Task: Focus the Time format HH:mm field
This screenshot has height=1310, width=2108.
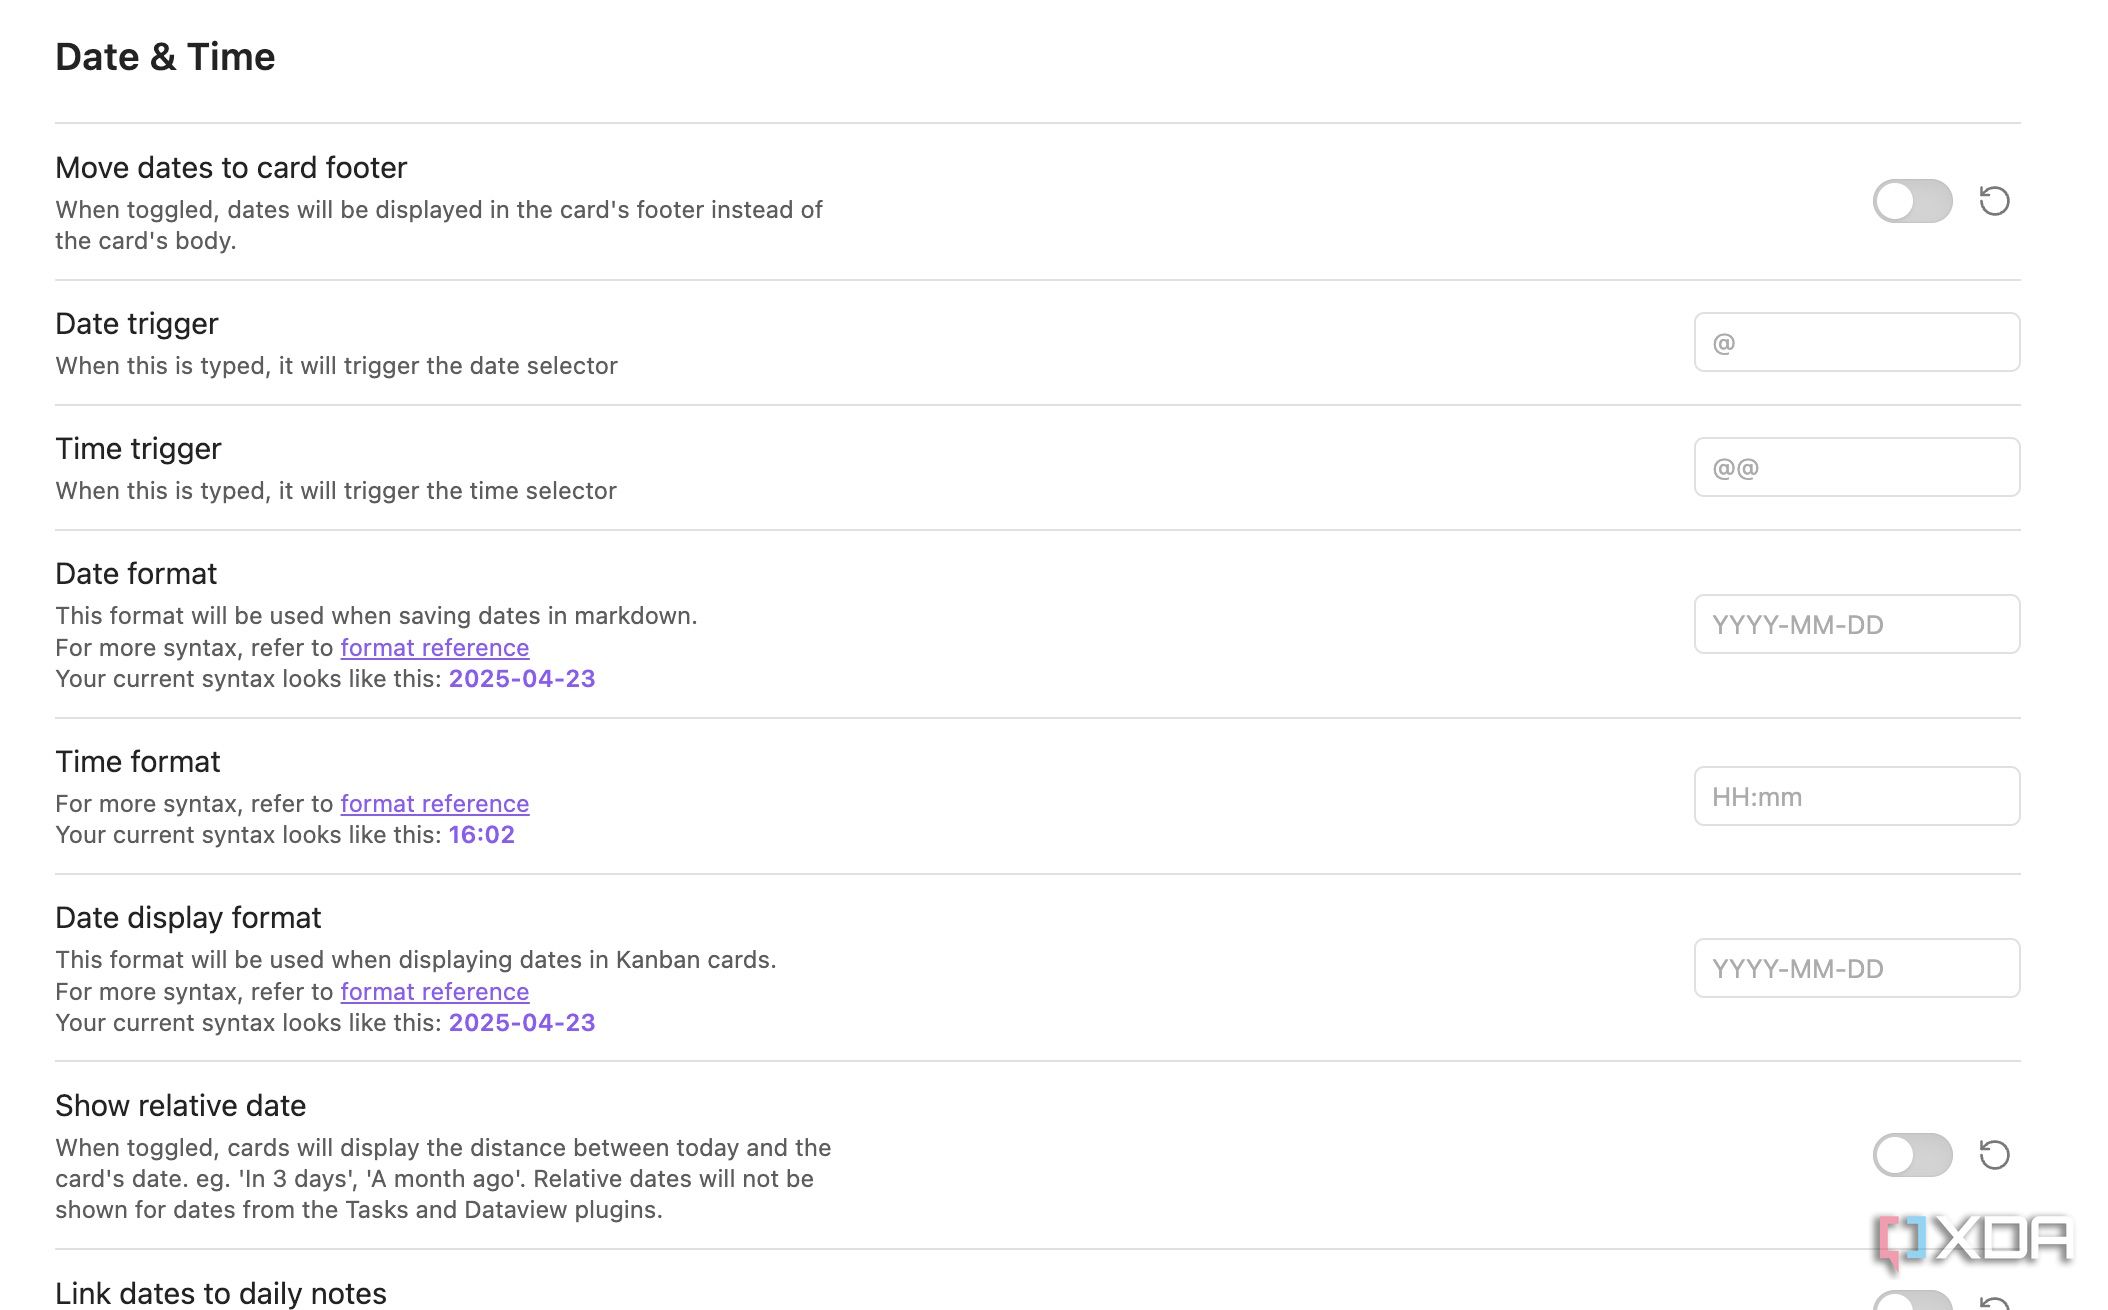Action: [x=1857, y=796]
